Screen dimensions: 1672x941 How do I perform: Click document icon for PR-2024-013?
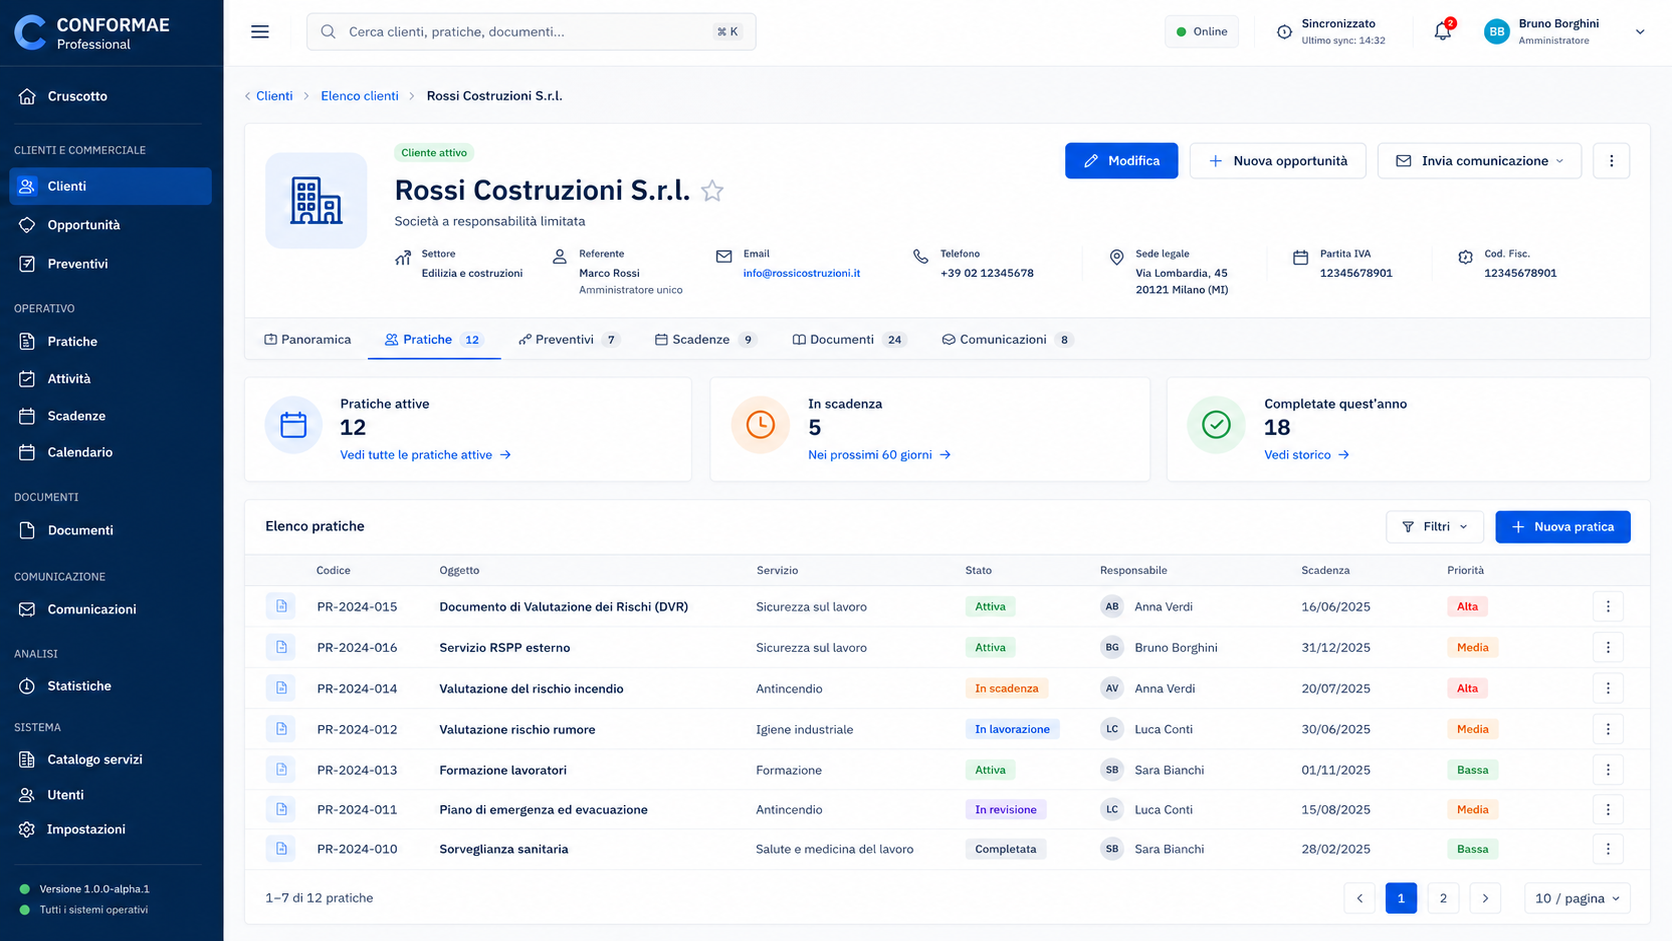point(281,770)
